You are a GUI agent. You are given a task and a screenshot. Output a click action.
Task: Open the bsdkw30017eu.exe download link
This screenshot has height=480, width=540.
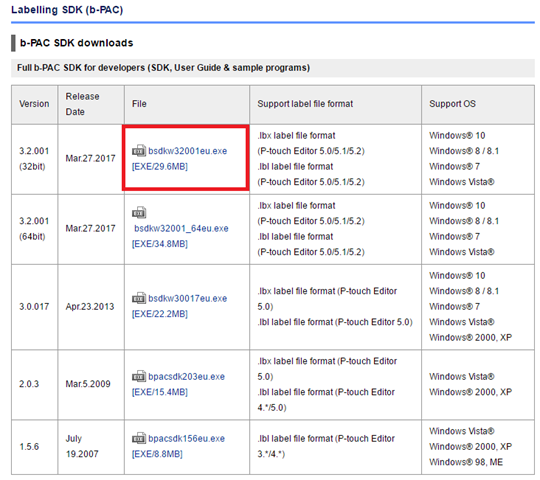coord(187,299)
